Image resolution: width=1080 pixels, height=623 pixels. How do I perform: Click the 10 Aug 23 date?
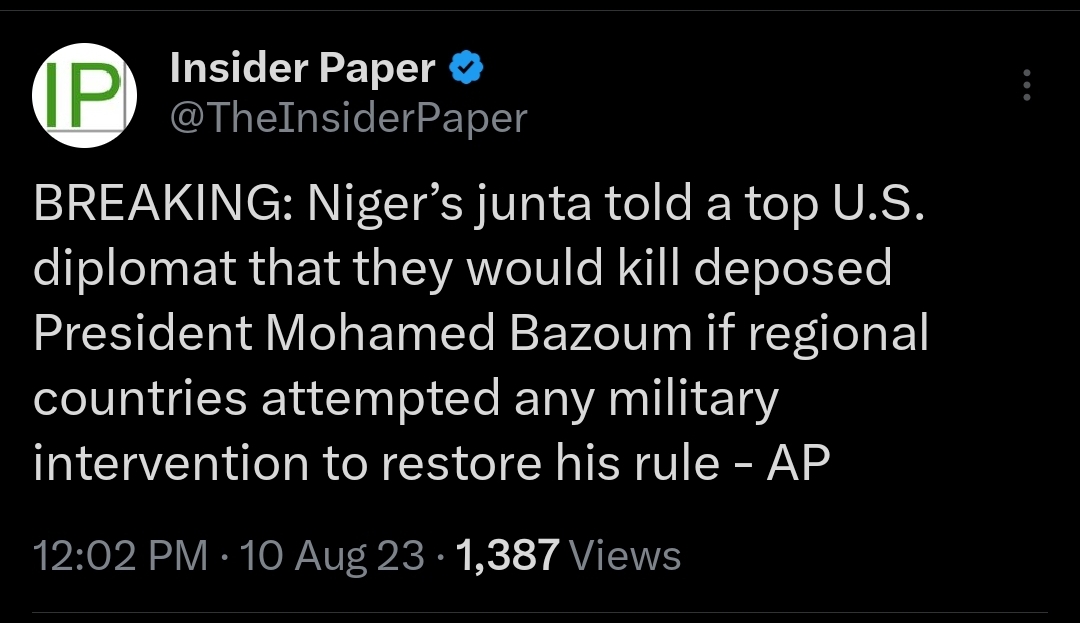coord(332,555)
